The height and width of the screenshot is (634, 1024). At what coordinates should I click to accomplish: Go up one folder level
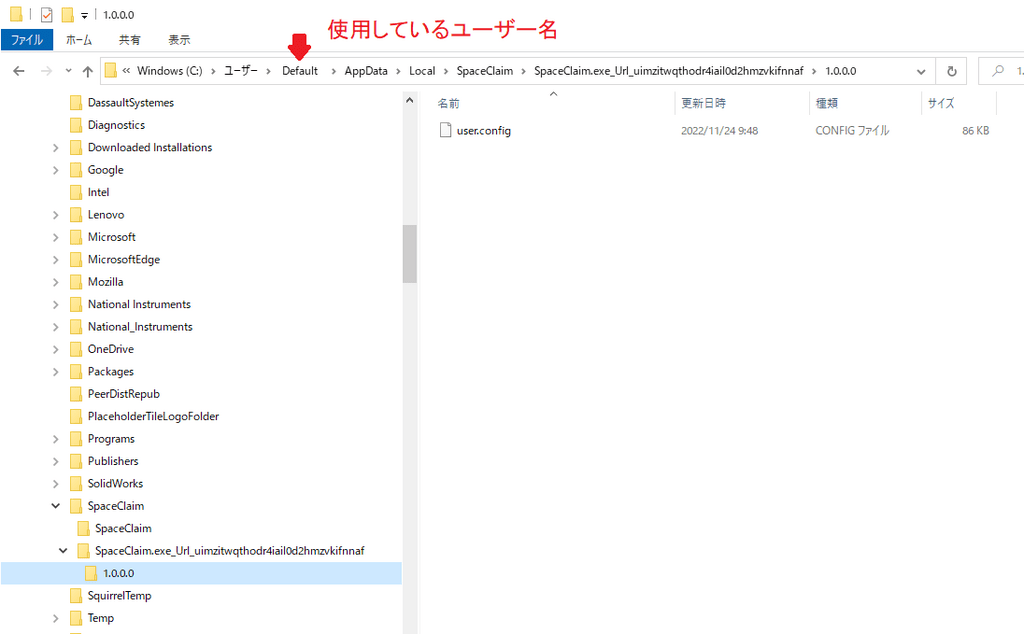[88, 71]
